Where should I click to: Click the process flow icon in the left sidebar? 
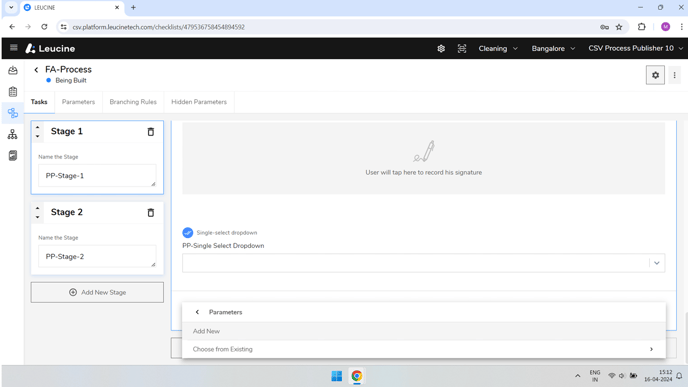tap(13, 113)
